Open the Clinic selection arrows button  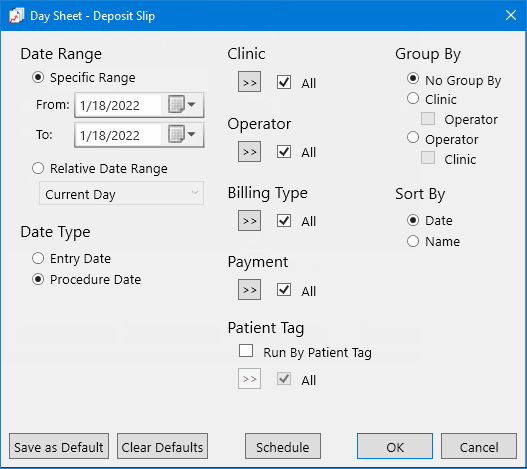[249, 82]
